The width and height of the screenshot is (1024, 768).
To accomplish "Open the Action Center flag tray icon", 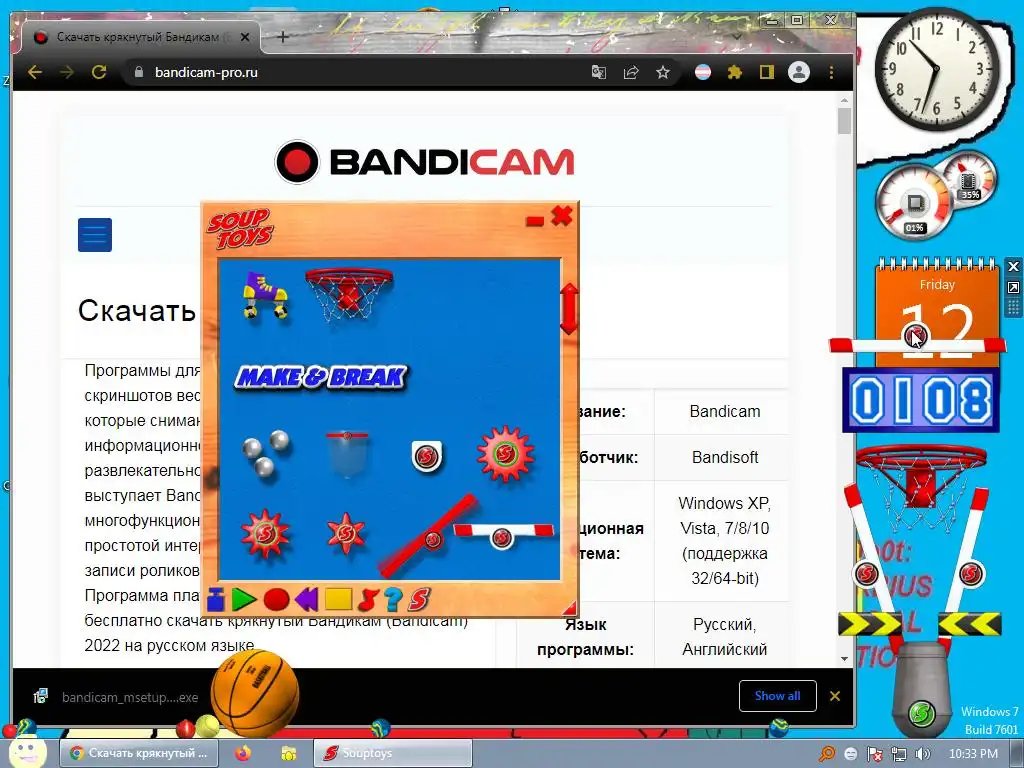I will tap(874, 754).
